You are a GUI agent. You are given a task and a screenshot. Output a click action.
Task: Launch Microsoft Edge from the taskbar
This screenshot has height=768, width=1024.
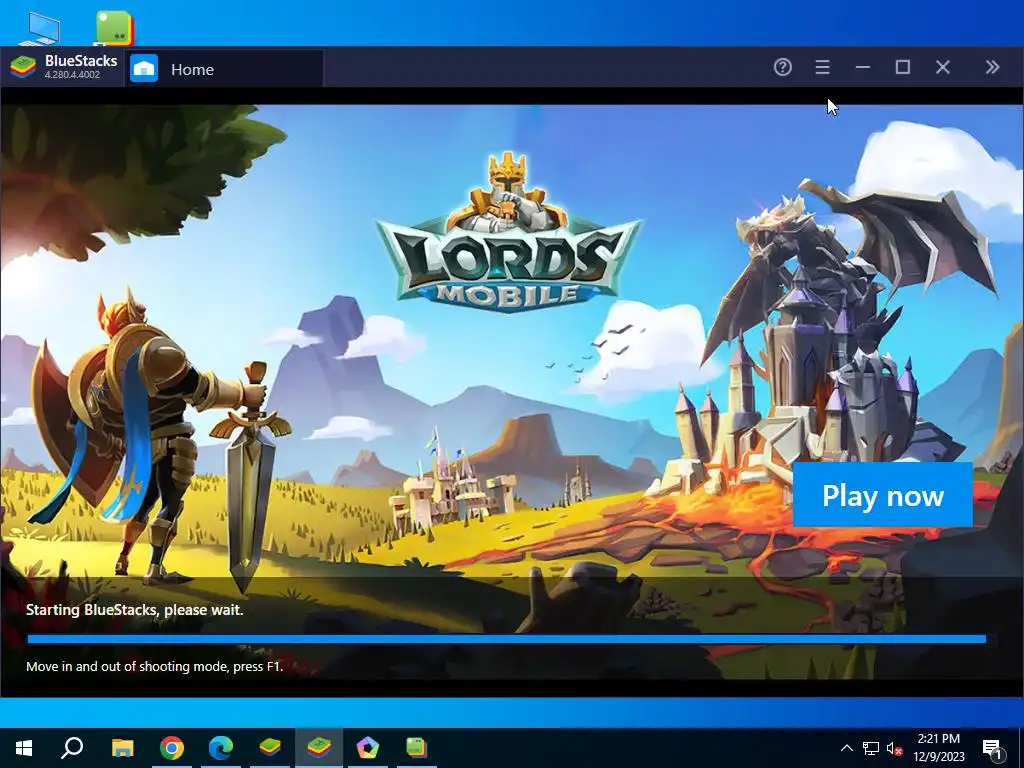221,748
